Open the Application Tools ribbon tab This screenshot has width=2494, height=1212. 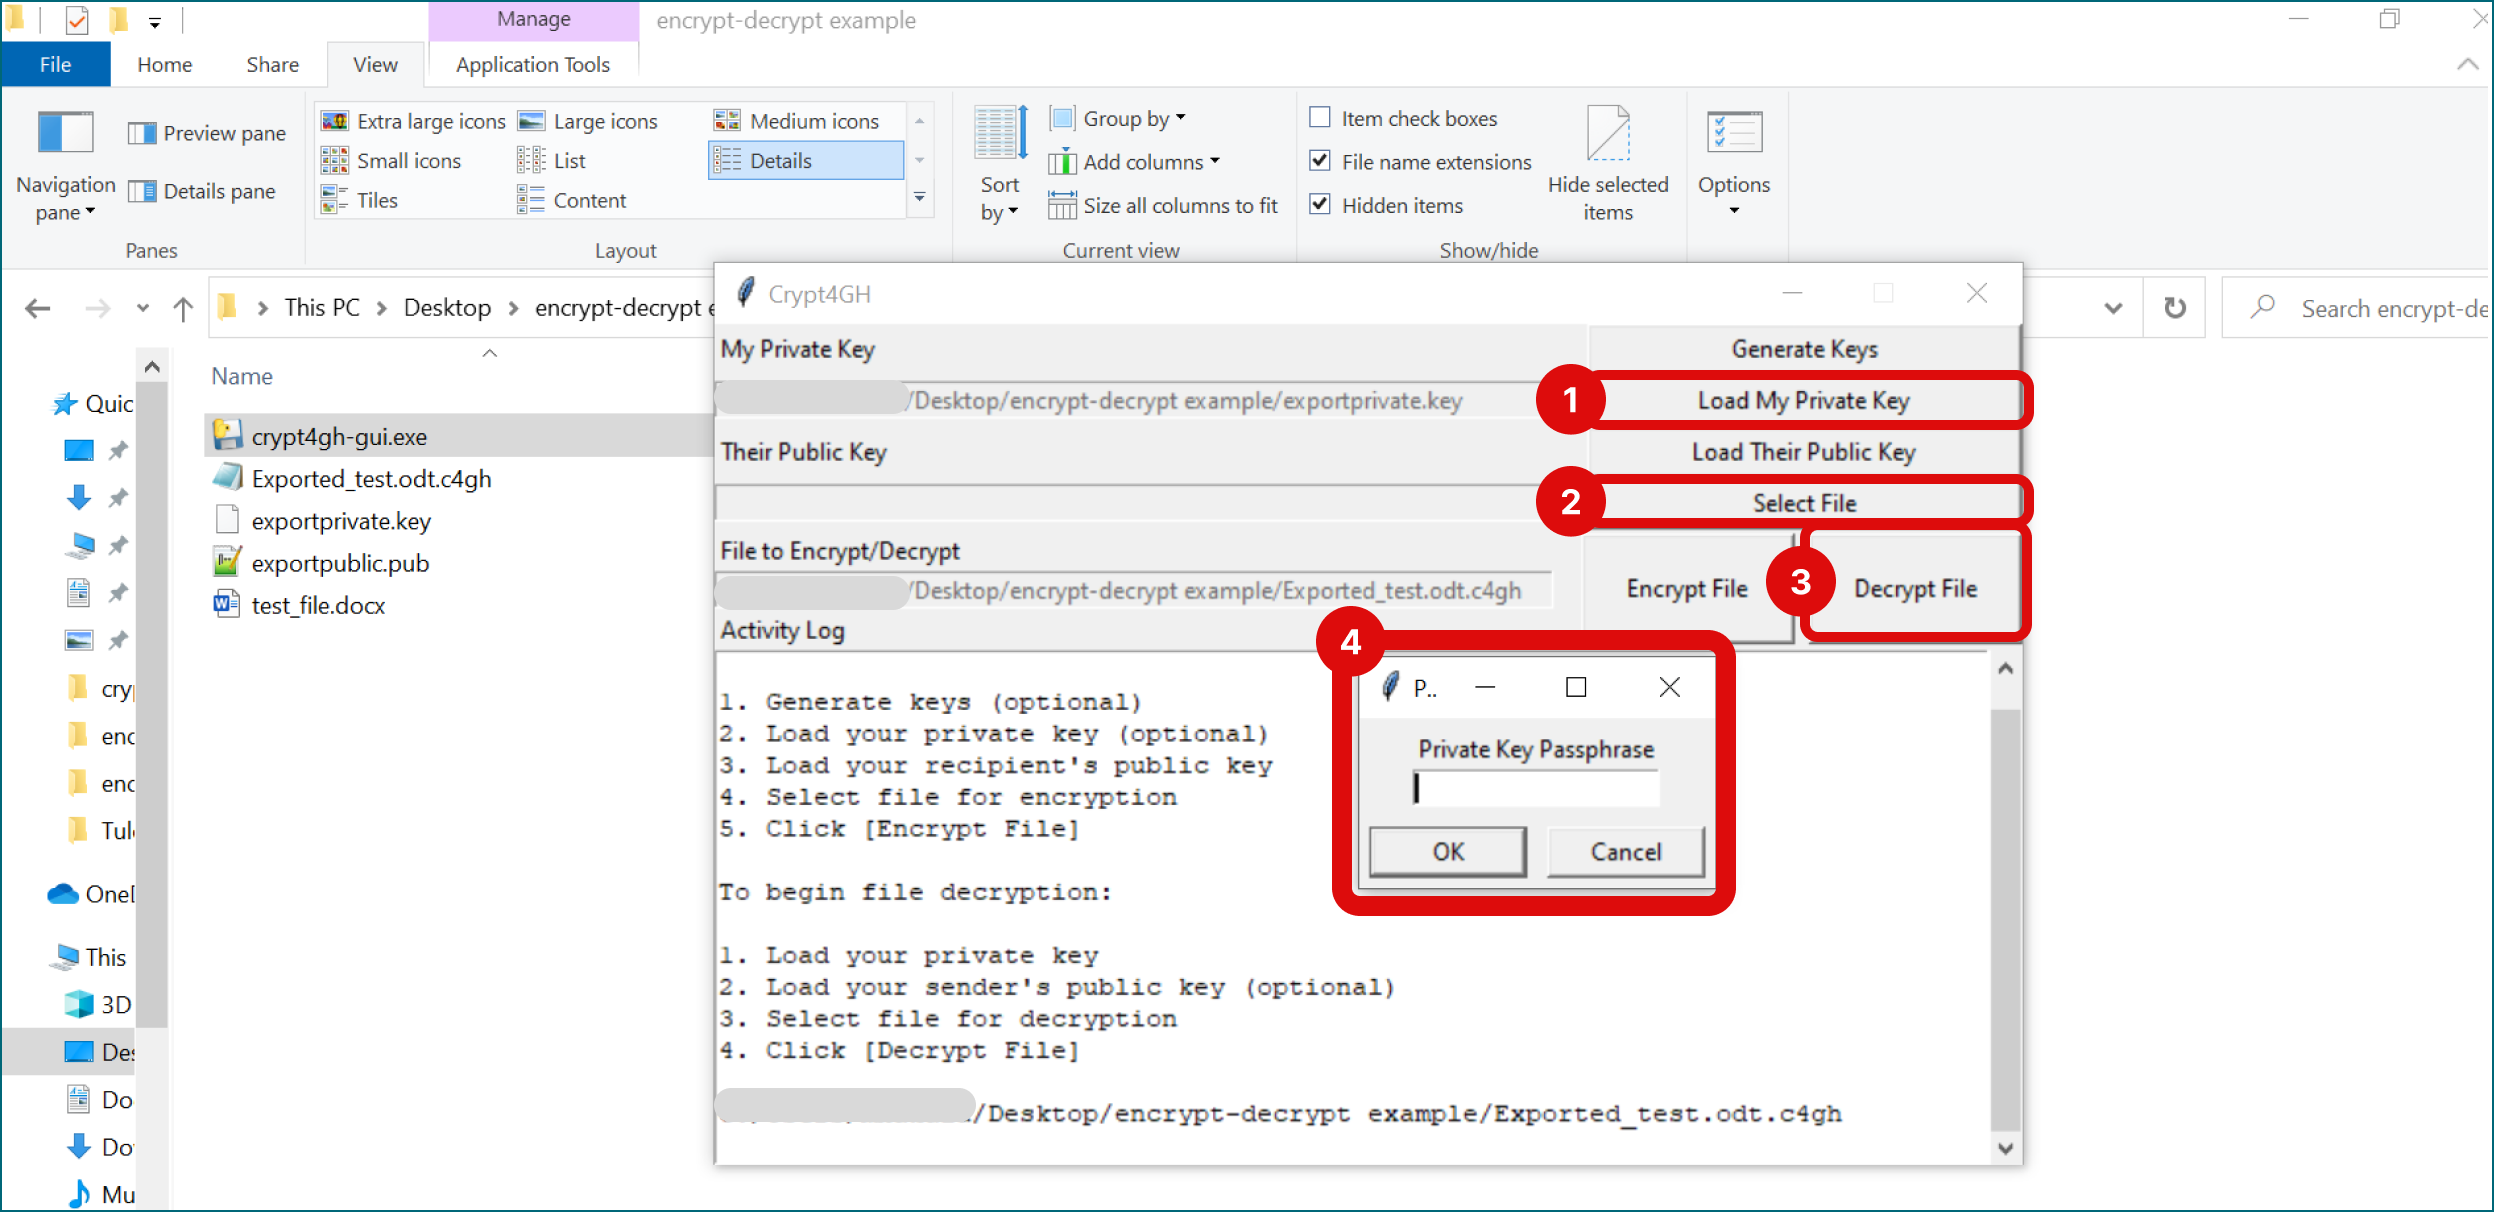tap(534, 64)
